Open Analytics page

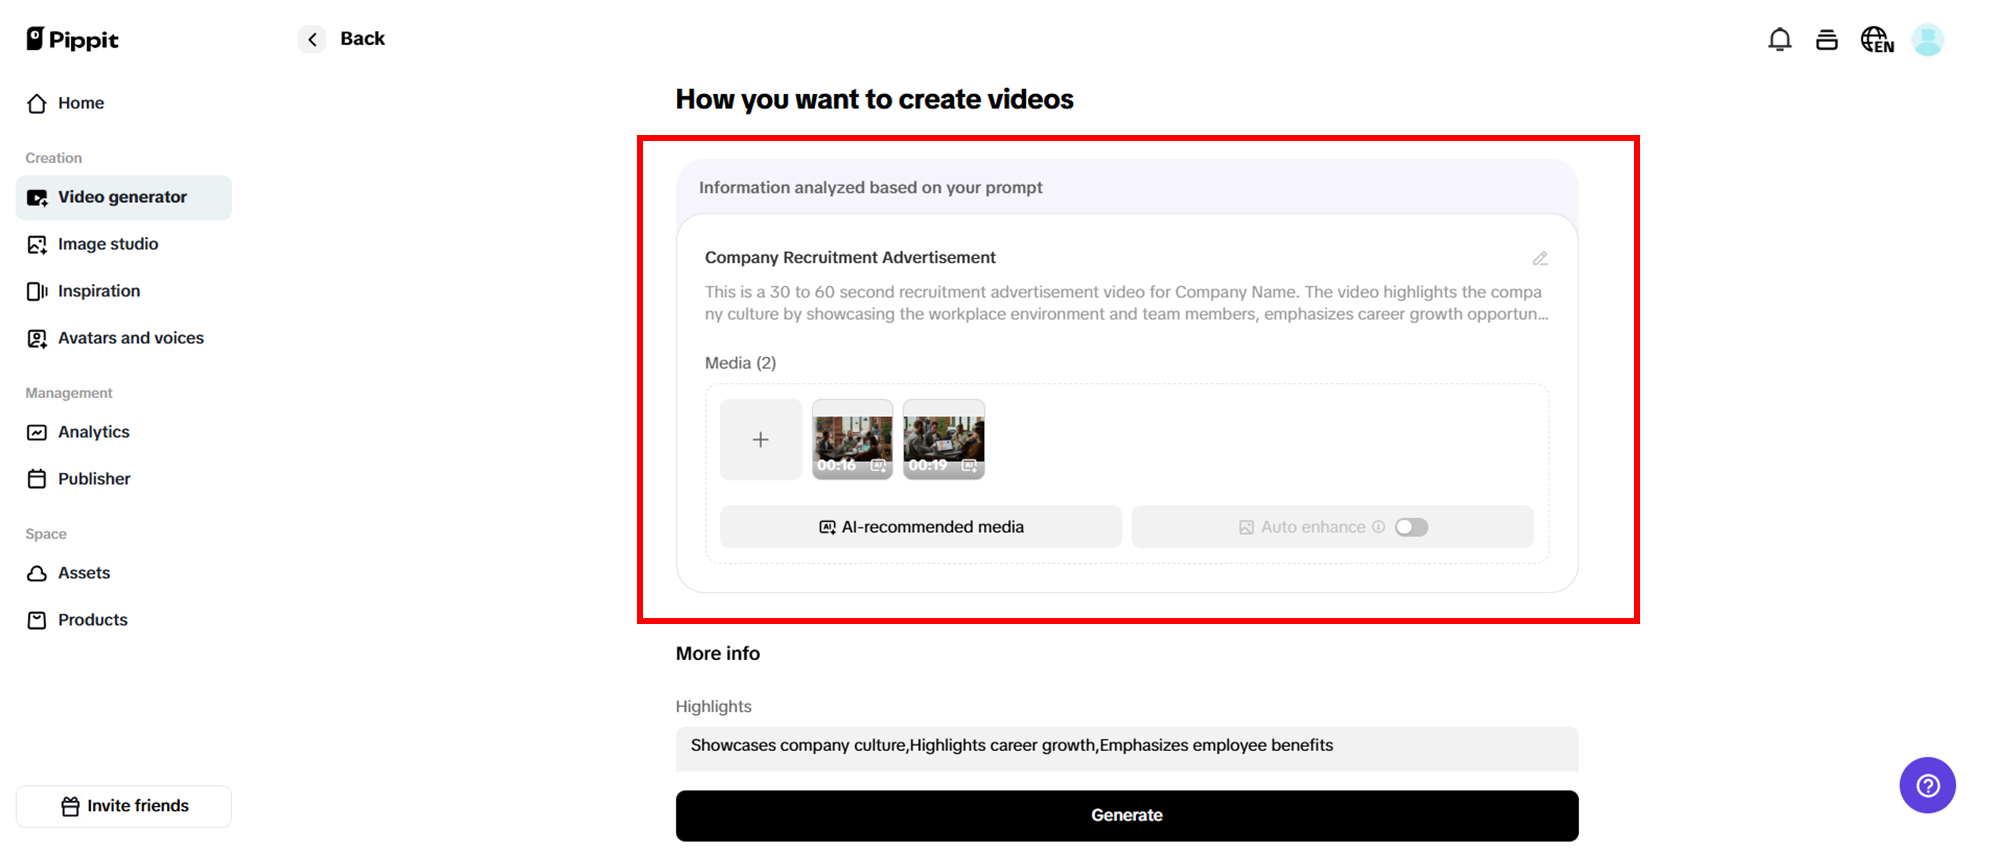pyautogui.click(x=93, y=432)
